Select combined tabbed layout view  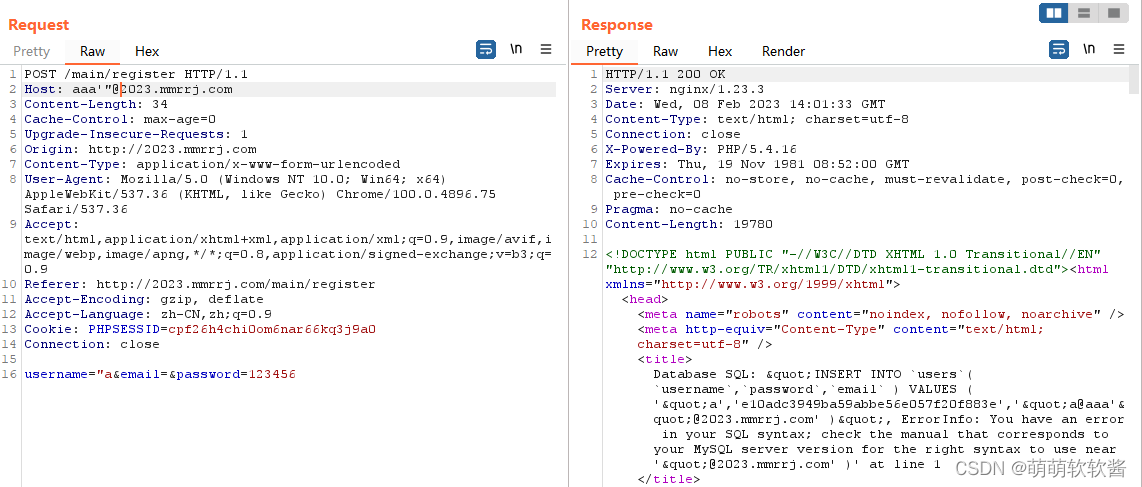(1114, 13)
